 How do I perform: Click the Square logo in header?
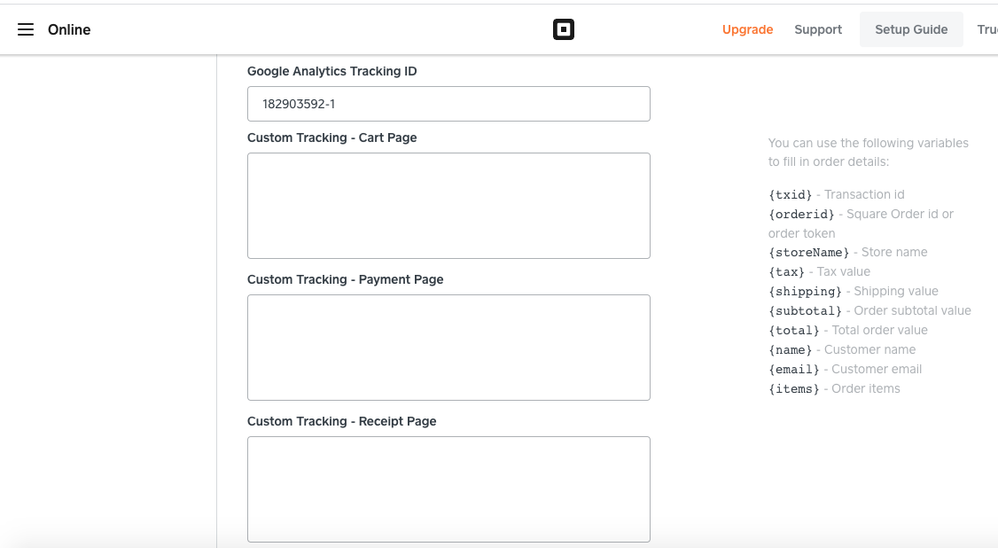(x=563, y=30)
